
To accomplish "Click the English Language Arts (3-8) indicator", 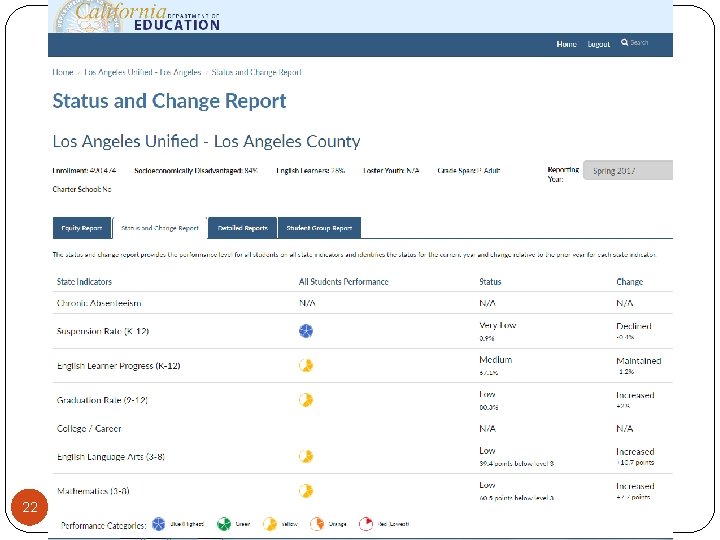I will point(111,457).
